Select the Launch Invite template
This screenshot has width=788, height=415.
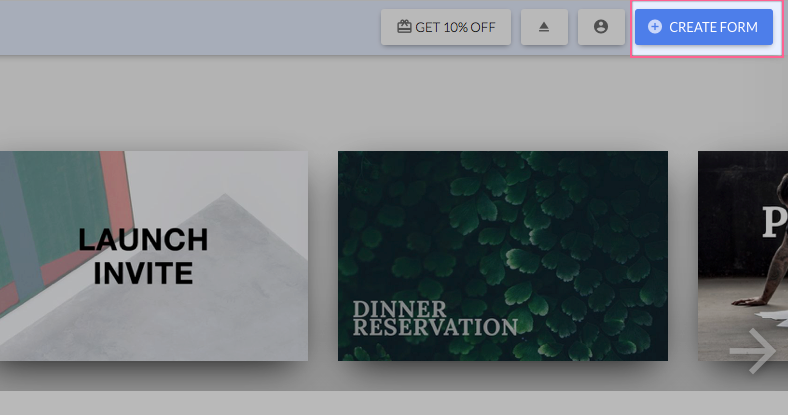tap(154, 256)
